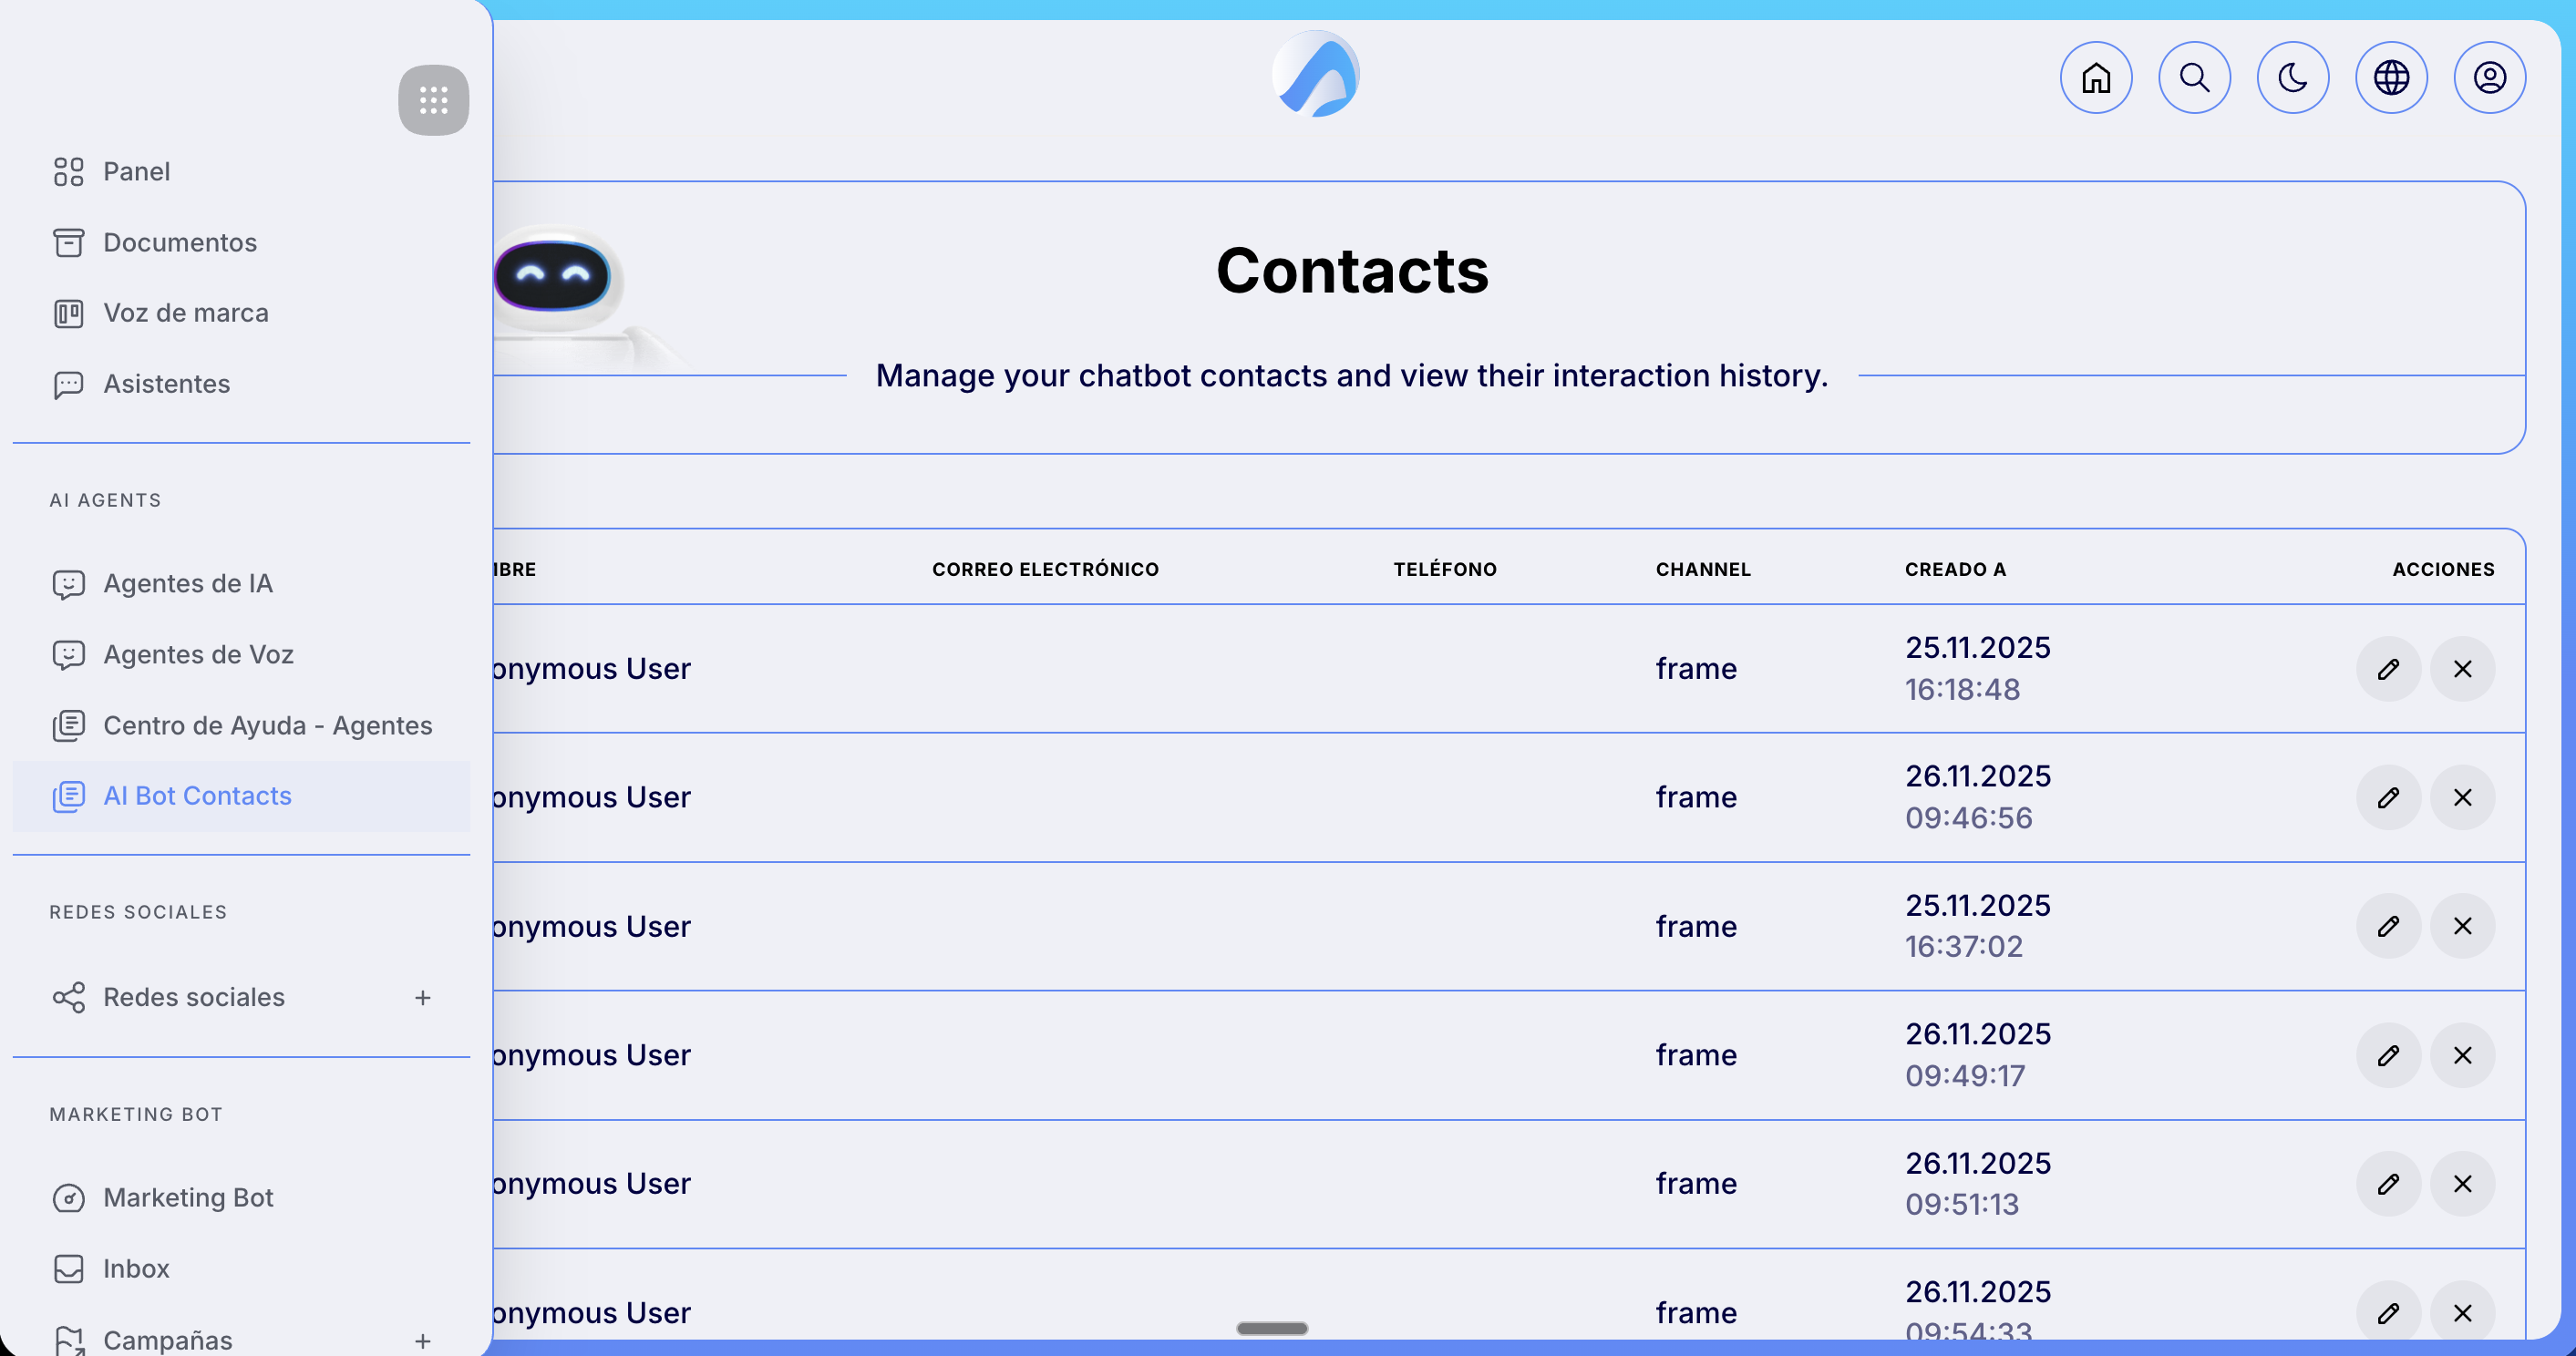Expand the Redes sociales submenu

click(422, 998)
